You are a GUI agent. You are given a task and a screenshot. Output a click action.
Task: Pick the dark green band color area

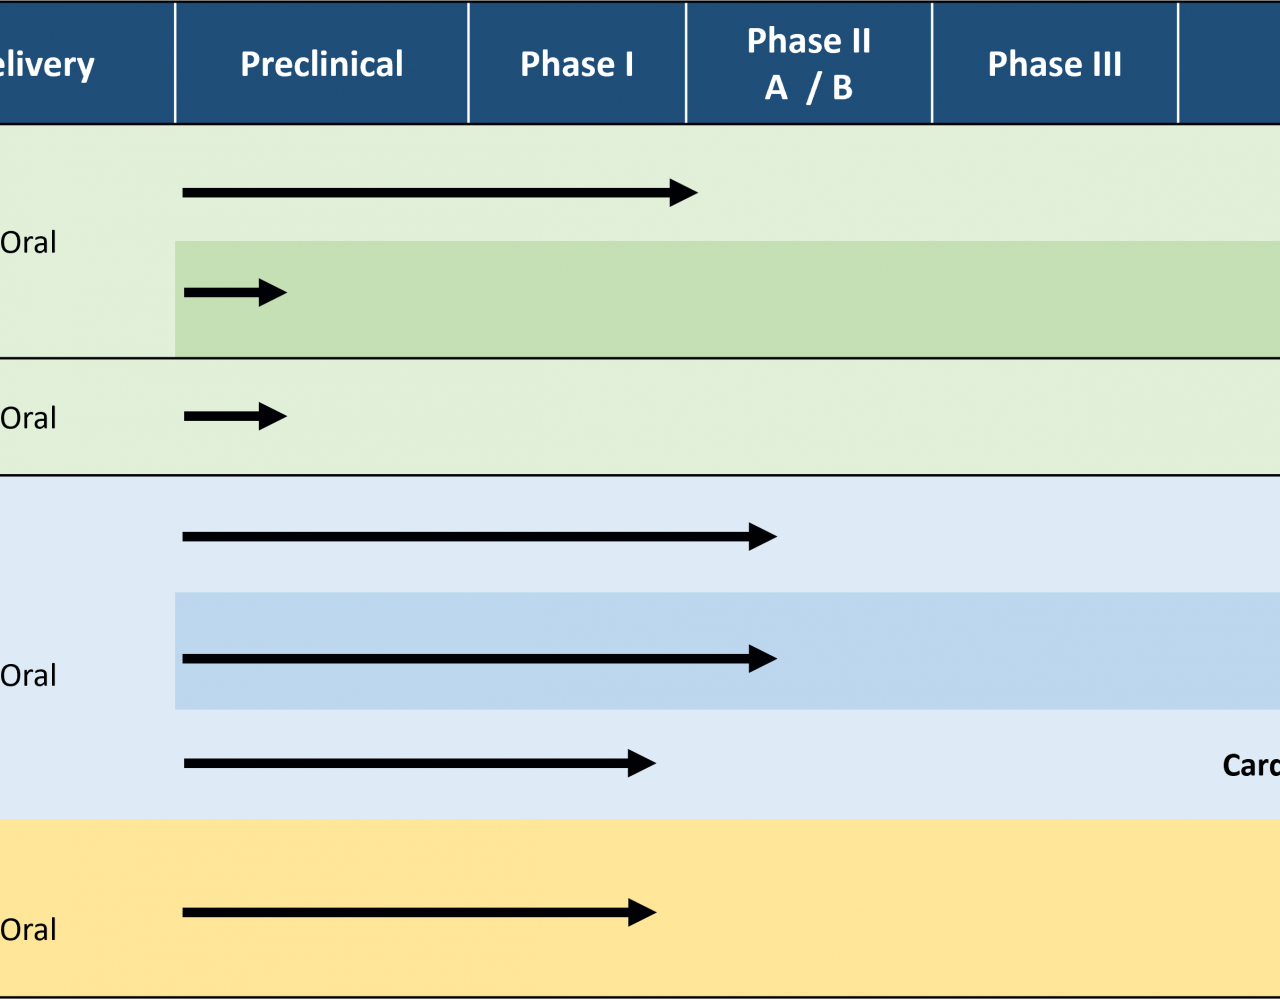click(x=727, y=299)
